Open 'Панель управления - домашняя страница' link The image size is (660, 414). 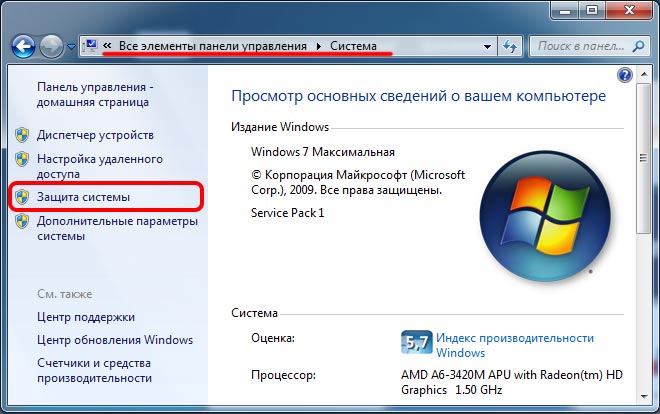tap(95, 95)
